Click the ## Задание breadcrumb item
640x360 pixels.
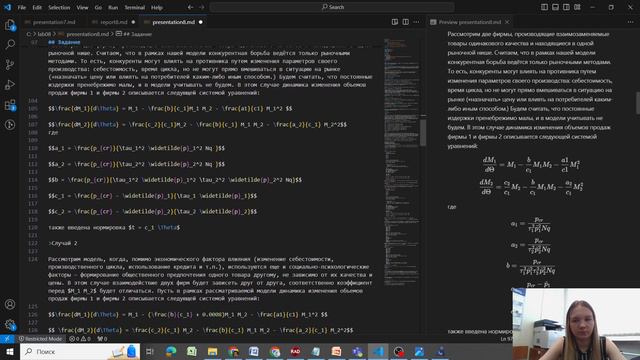[x=134, y=34]
